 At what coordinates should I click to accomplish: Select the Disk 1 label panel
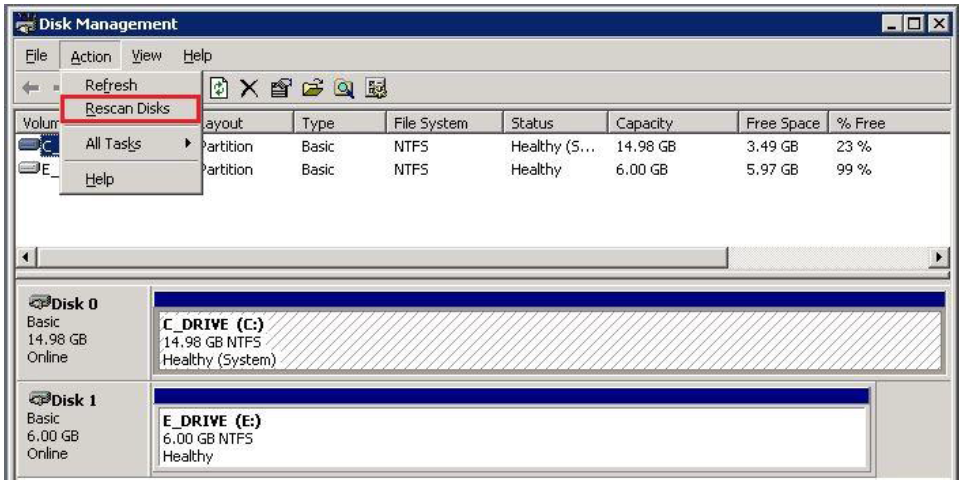pyautogui.click(x=82, y=427)
